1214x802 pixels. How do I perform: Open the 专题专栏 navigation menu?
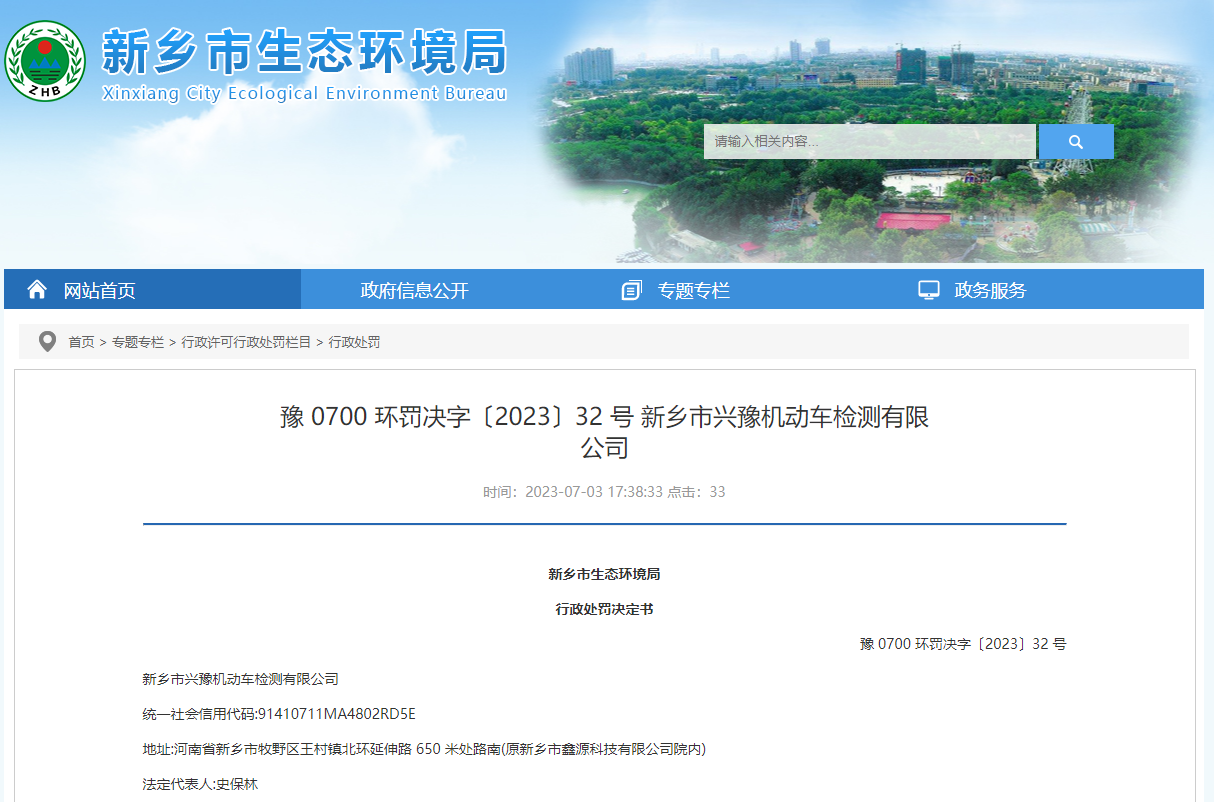694,291
